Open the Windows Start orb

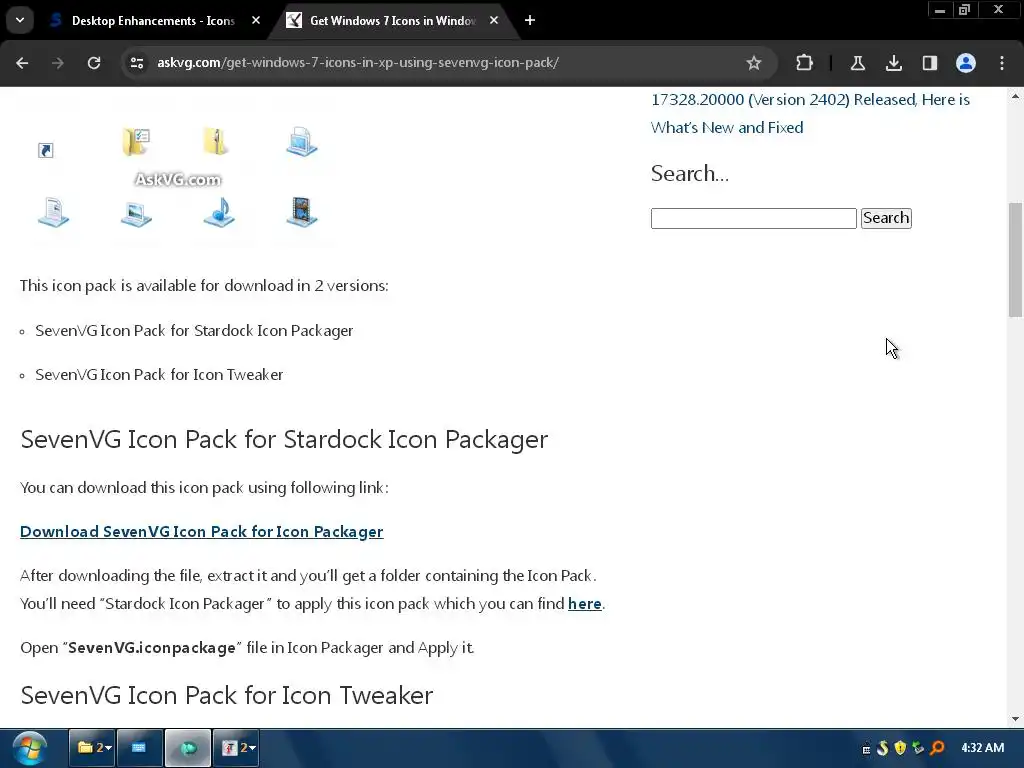coord(29,748)
